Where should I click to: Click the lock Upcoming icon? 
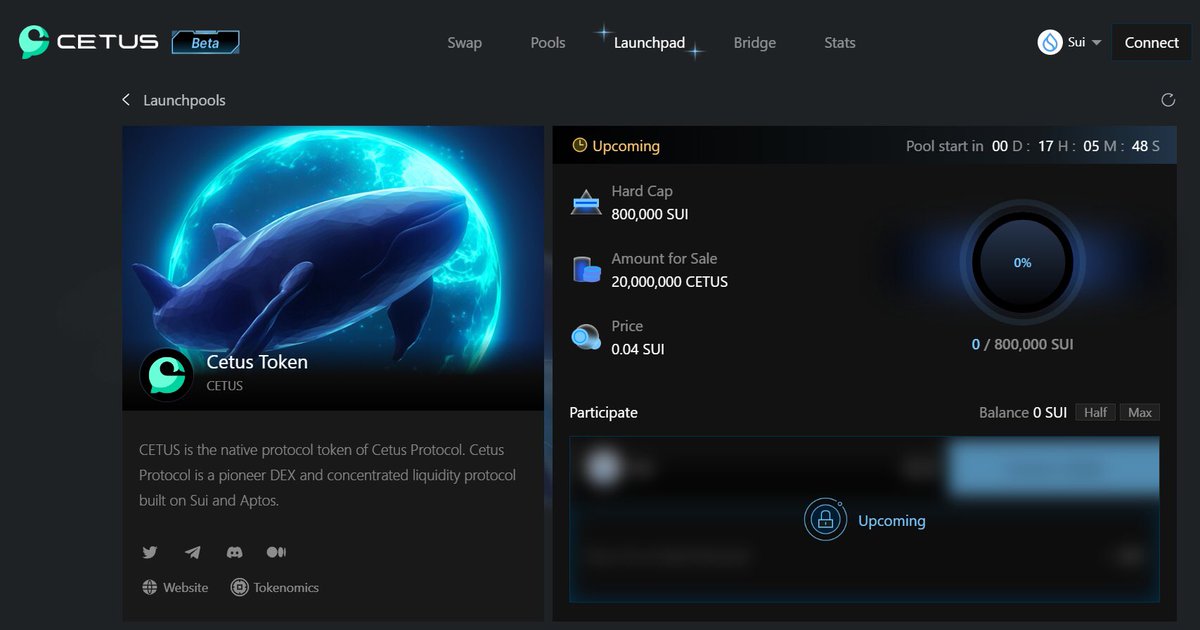825,520
